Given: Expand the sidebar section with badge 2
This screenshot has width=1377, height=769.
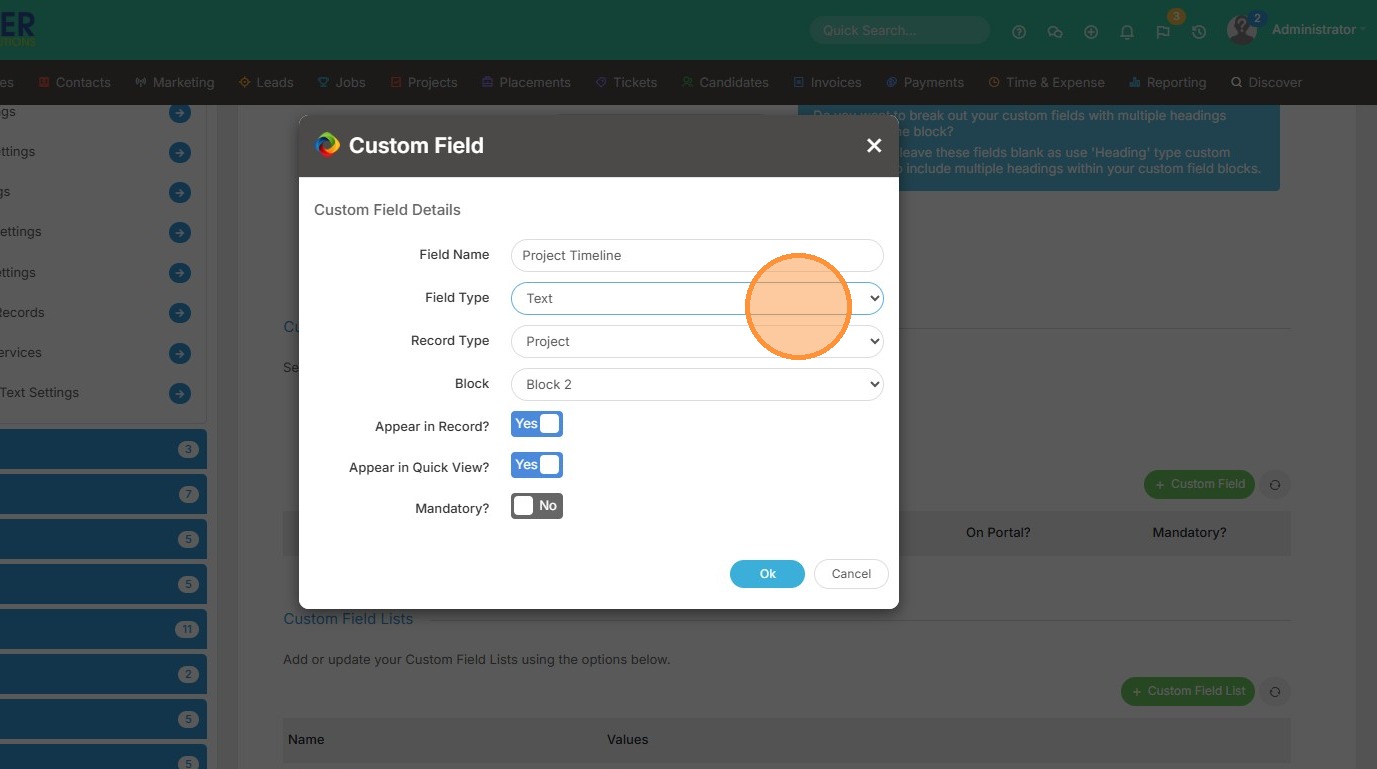Looking at the screenshot, I should [103, 674].
